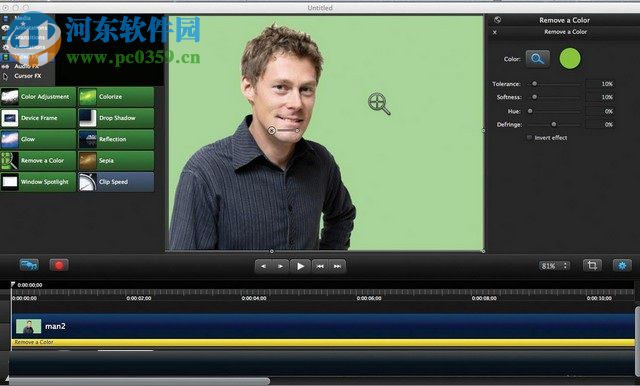The width and height of the screenshot is (640, 386).
Task: Open the Audio FX category
Action: tap(27, 66)
